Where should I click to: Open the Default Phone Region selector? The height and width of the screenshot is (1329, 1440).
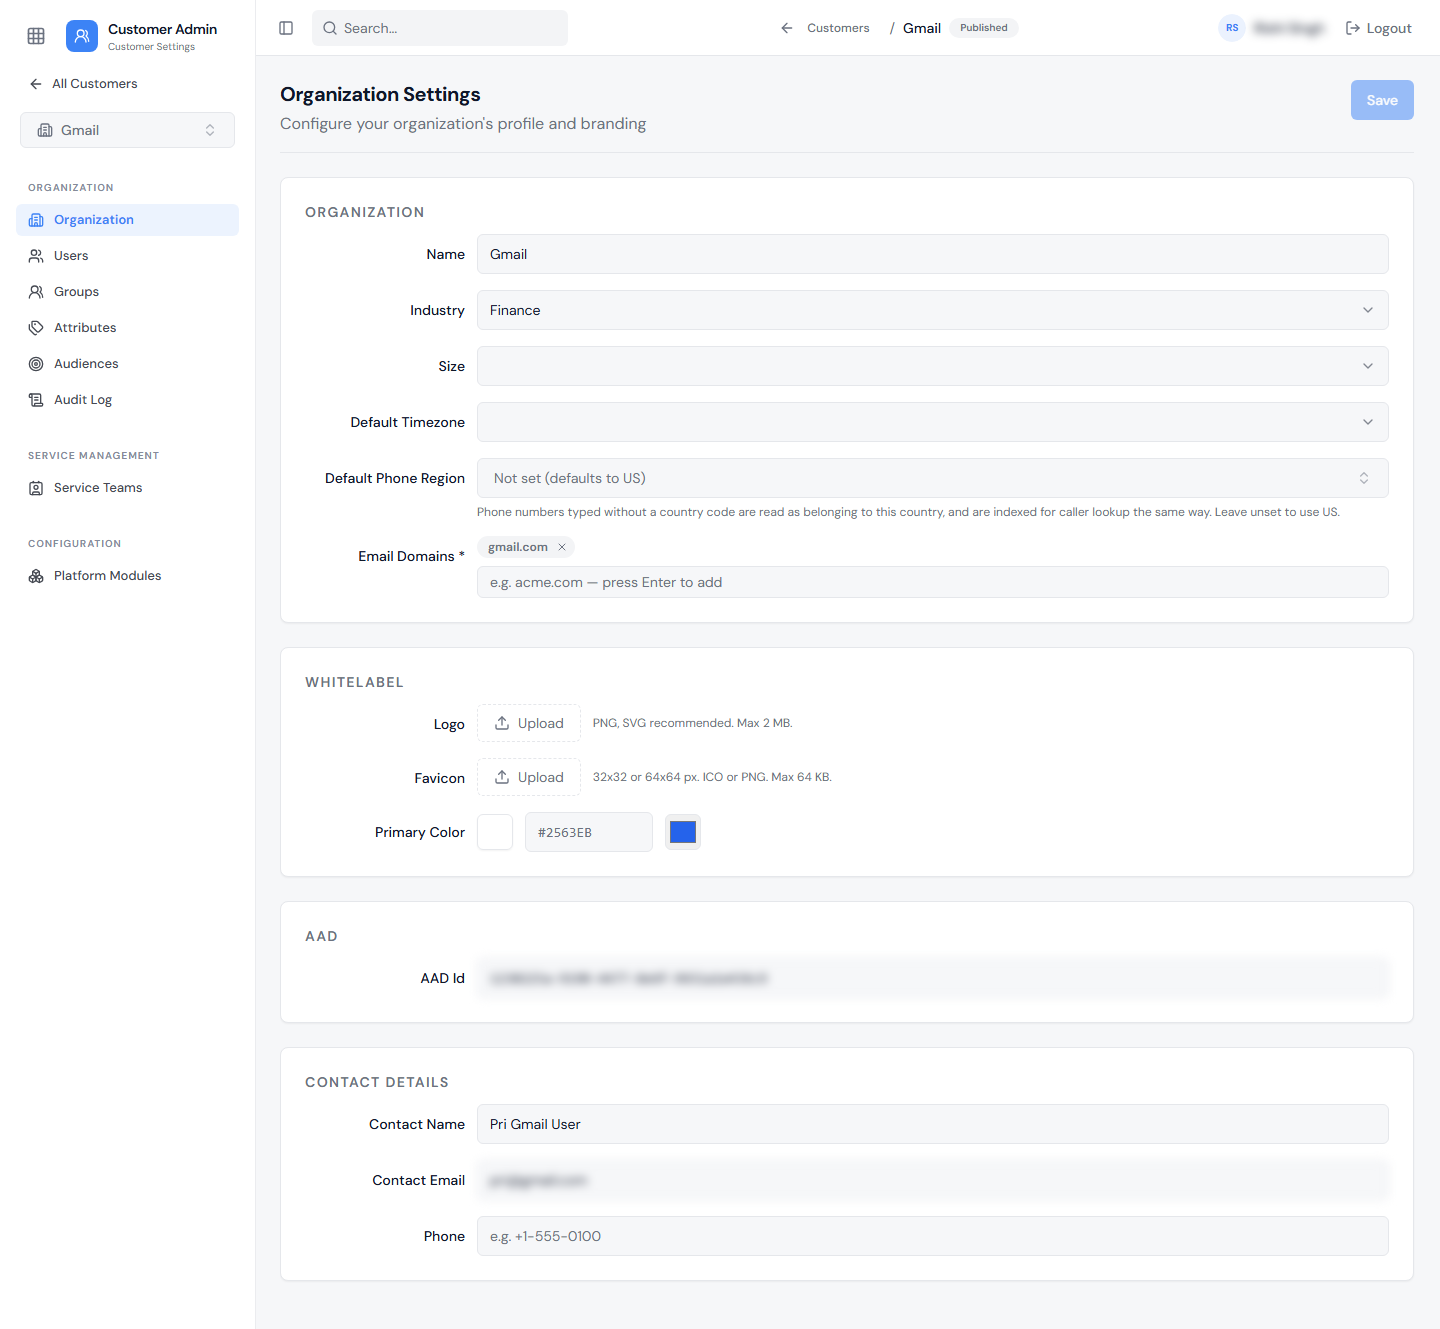tap(933, 478)
